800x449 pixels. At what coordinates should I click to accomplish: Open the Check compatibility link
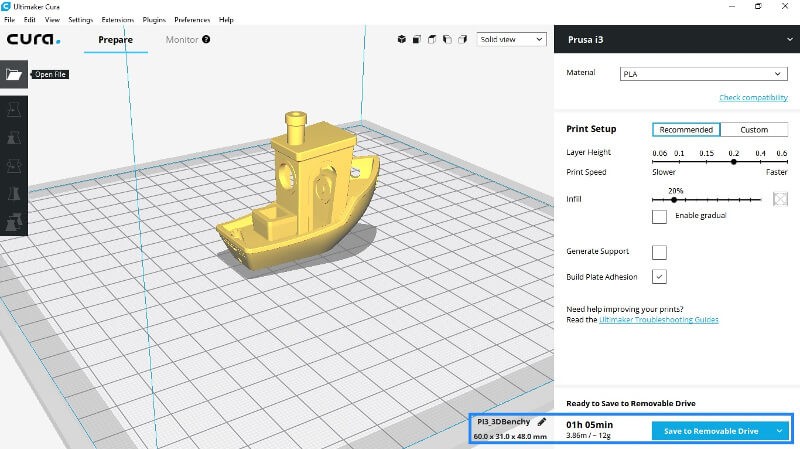tap(753, 98)
